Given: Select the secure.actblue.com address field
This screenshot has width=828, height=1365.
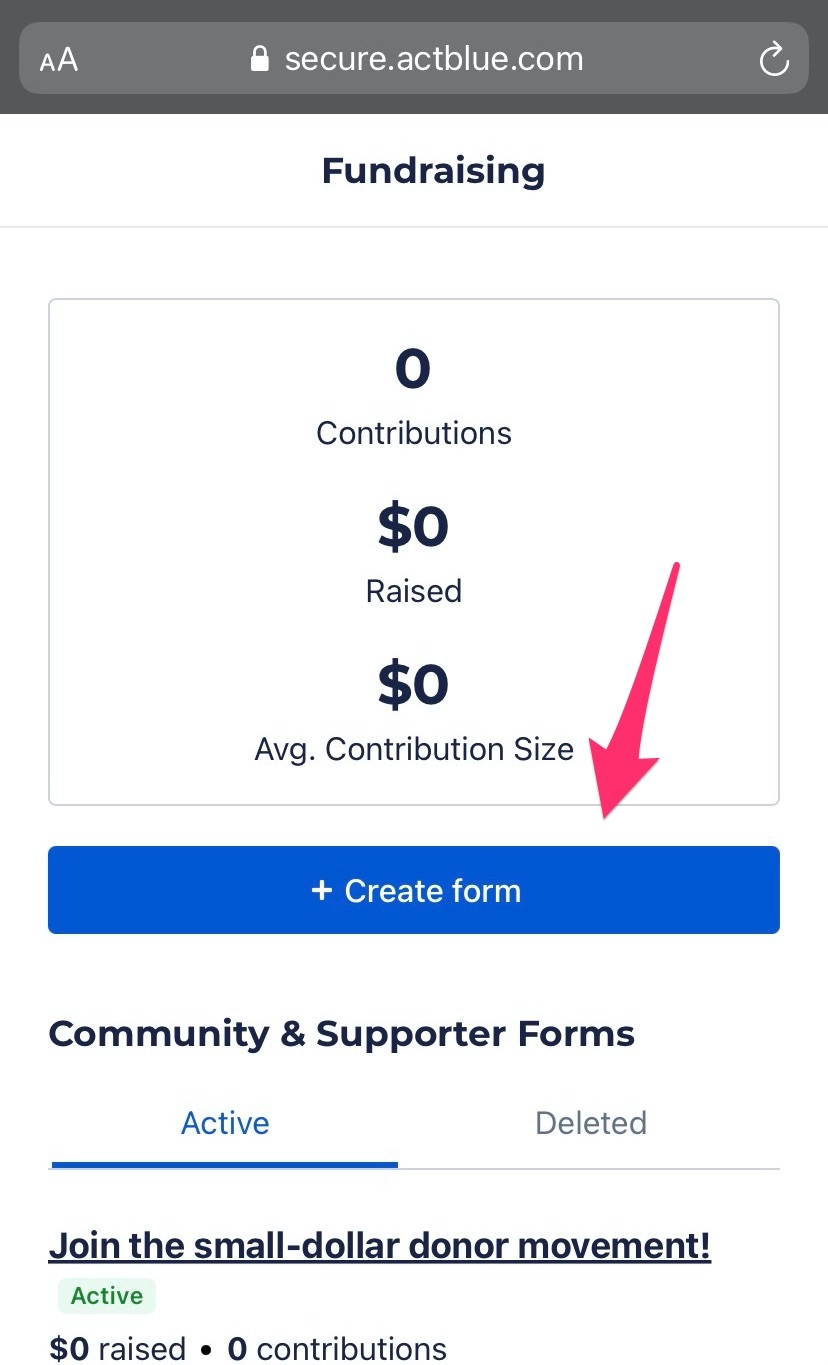Looking at the screenshot, I should coord(432,59).
